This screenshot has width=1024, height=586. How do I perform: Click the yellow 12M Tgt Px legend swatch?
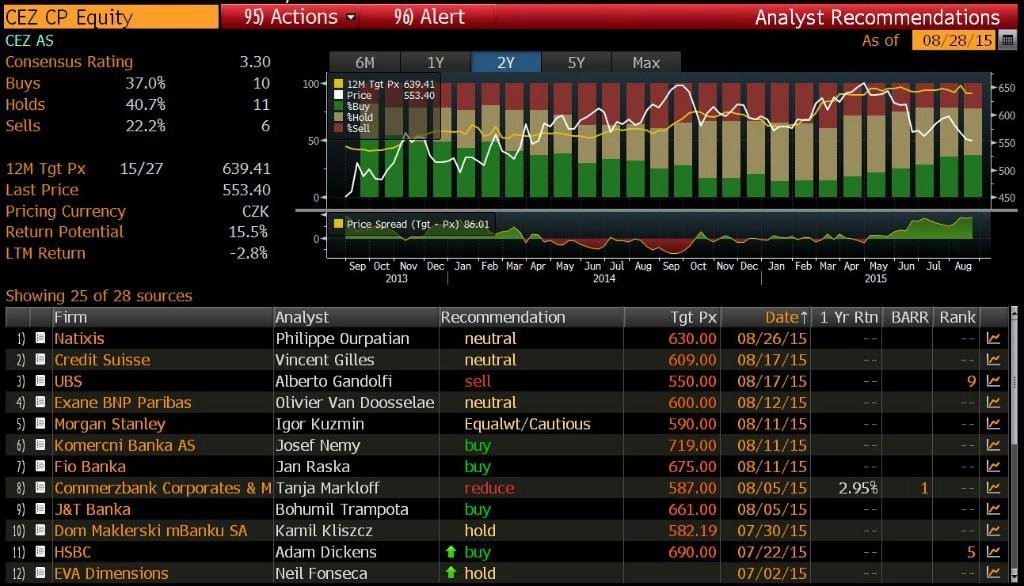click(338, 84)
